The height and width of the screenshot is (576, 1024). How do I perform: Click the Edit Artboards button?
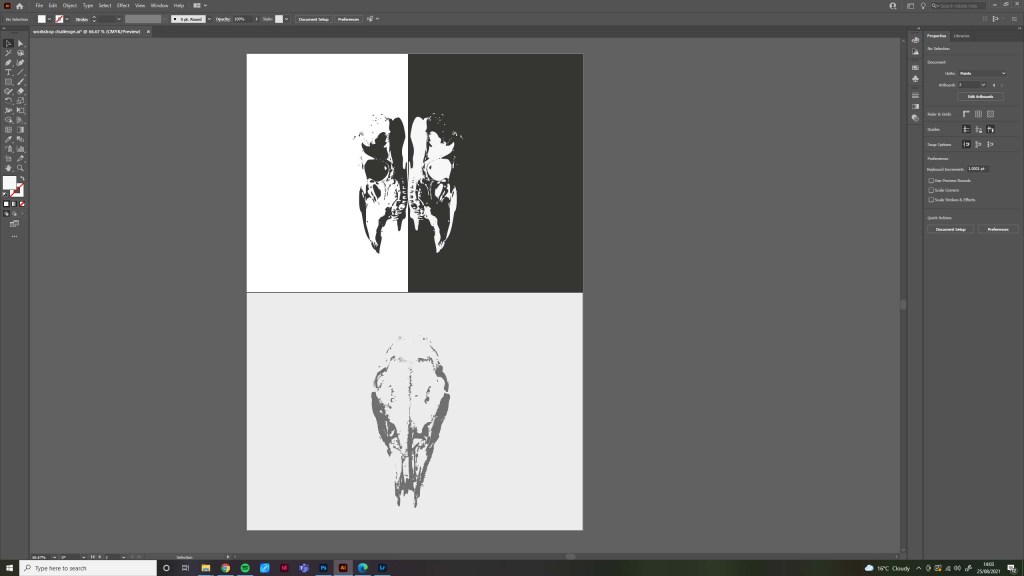[979, 97]
